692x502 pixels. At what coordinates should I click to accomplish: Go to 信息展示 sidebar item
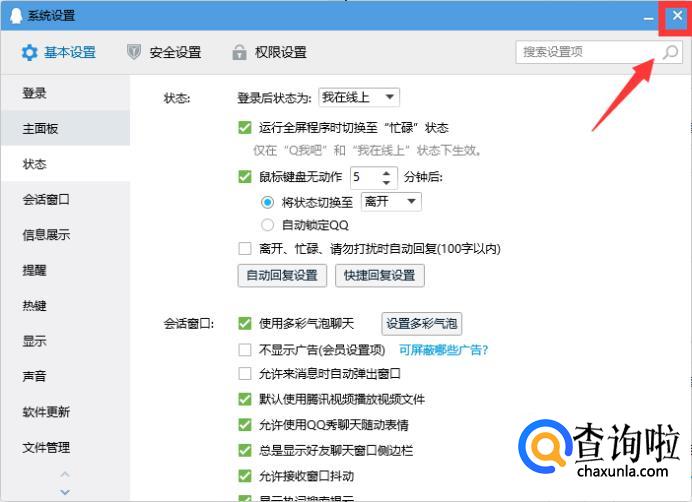pyautogui.click(x=65, y=234)
